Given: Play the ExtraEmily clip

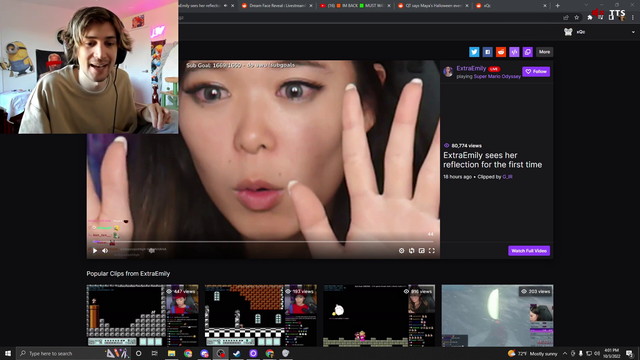Looking at the screenshot, I should point(95,251).
